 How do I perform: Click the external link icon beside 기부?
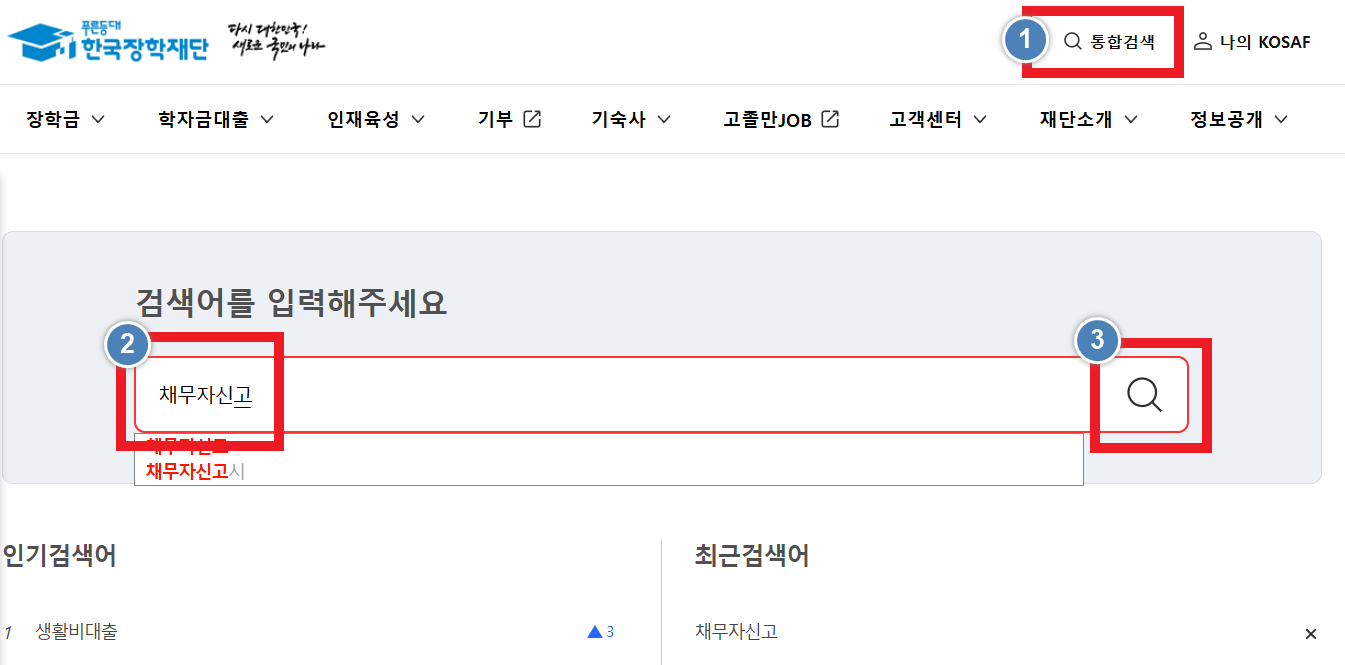531,117
